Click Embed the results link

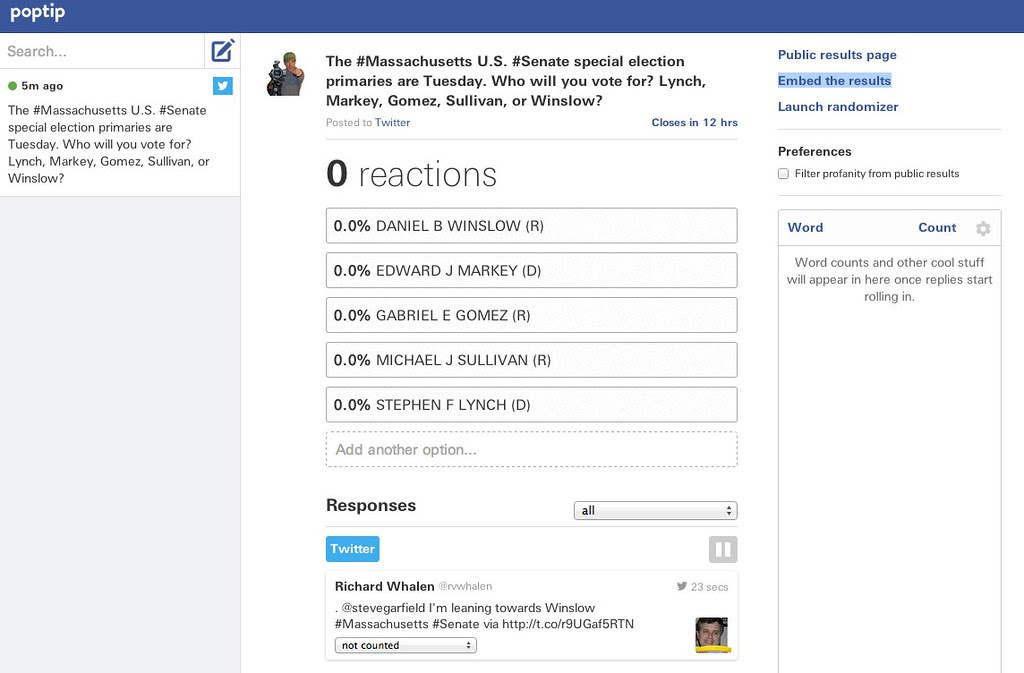pyautogui.click(x=834, y=80)
